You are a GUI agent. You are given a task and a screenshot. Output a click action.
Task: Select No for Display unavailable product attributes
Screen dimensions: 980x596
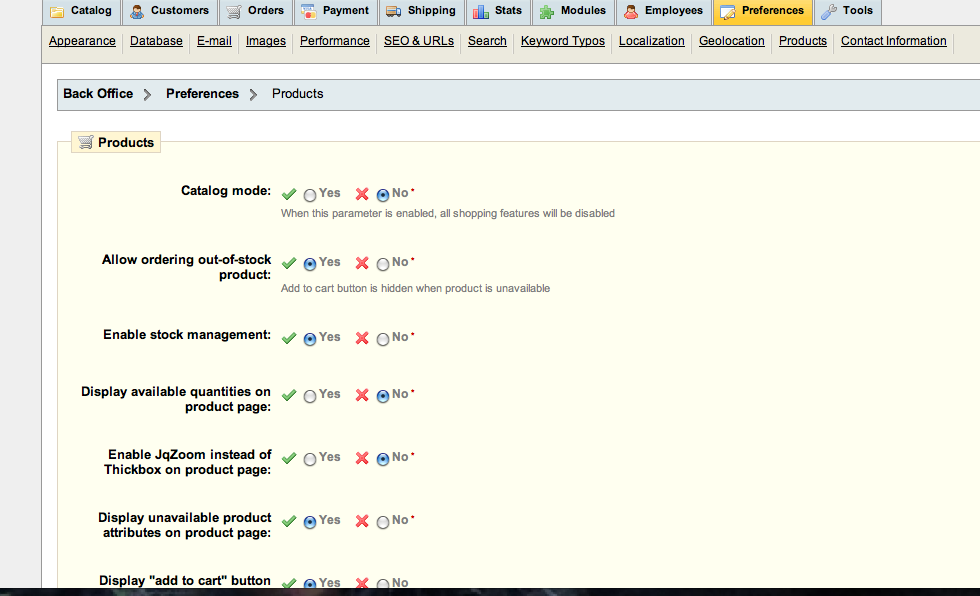pyautogui.click(x=383, y=522)
